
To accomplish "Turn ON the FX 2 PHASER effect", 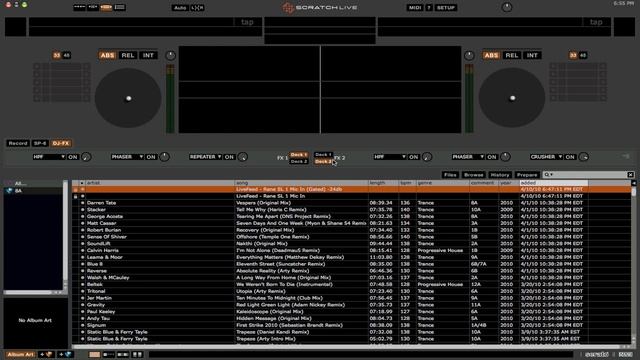I will [492, 157].
